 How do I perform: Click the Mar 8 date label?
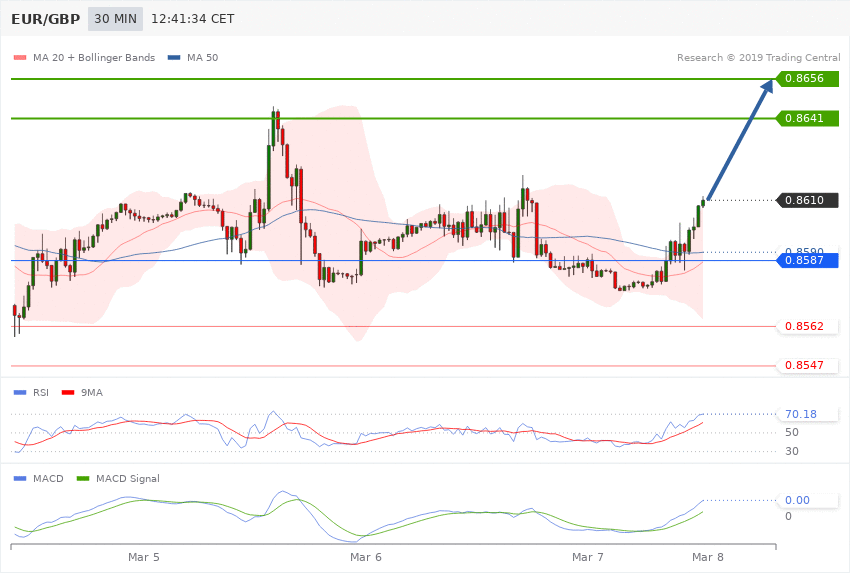click(707, 557)
